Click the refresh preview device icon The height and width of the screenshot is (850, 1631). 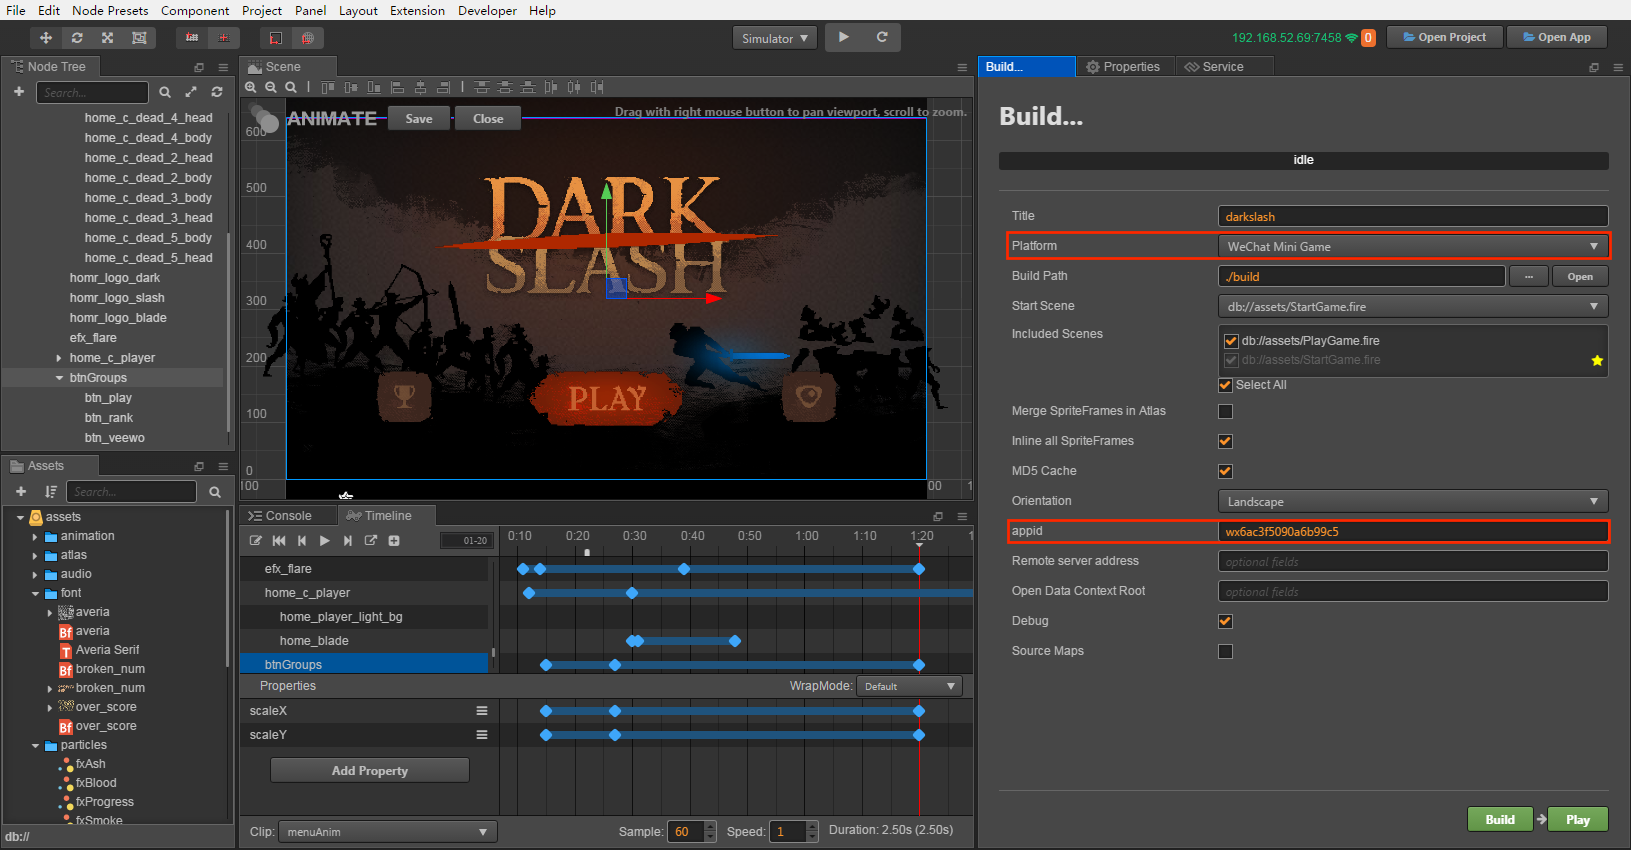coord(882,37)
